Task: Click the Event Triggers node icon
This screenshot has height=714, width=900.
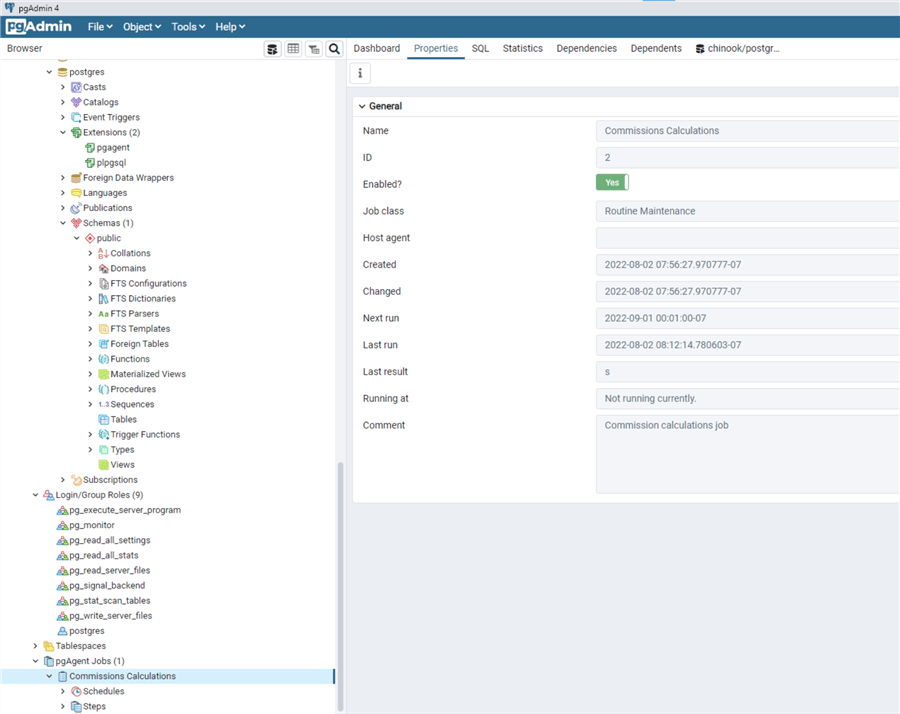Action: click(76, 117)
